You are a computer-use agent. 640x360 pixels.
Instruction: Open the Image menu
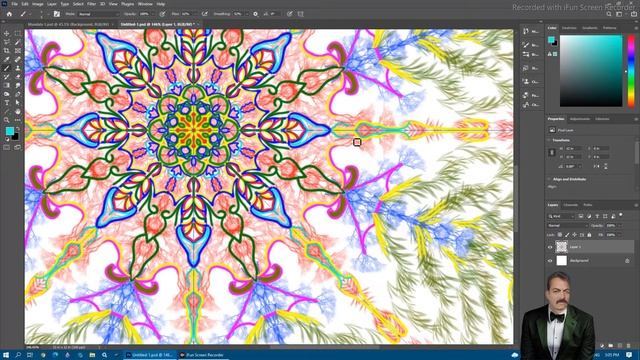(x=38, y=4)
